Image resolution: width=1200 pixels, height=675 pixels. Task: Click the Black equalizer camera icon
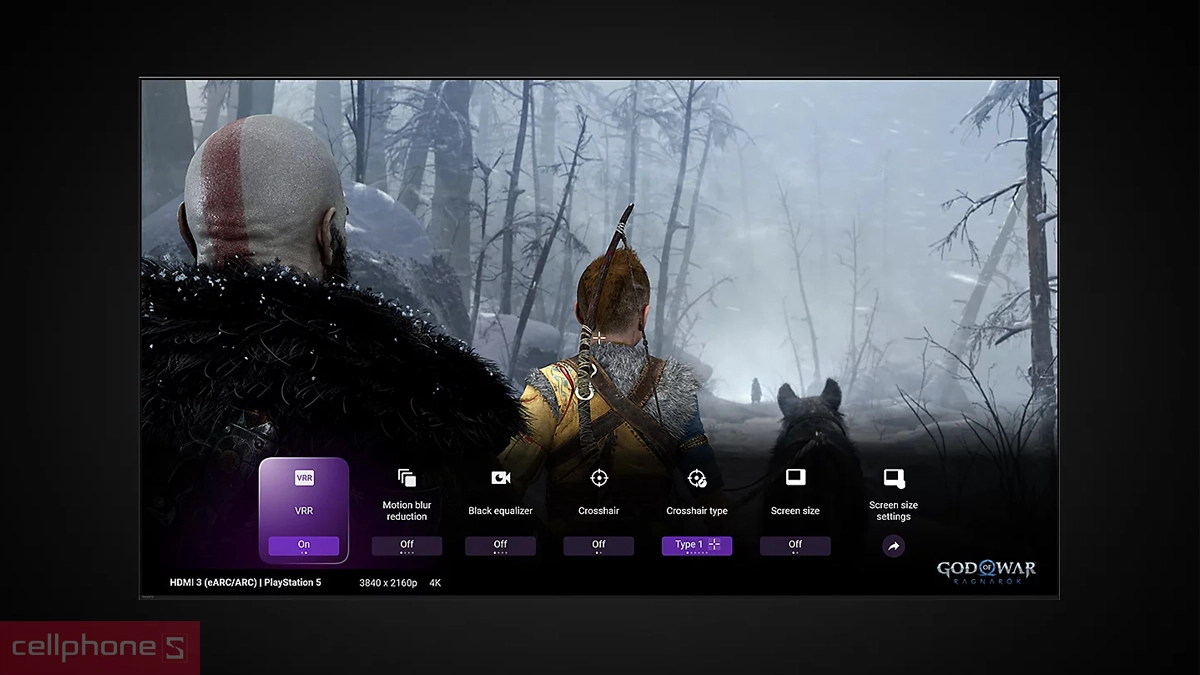(501, 478)
